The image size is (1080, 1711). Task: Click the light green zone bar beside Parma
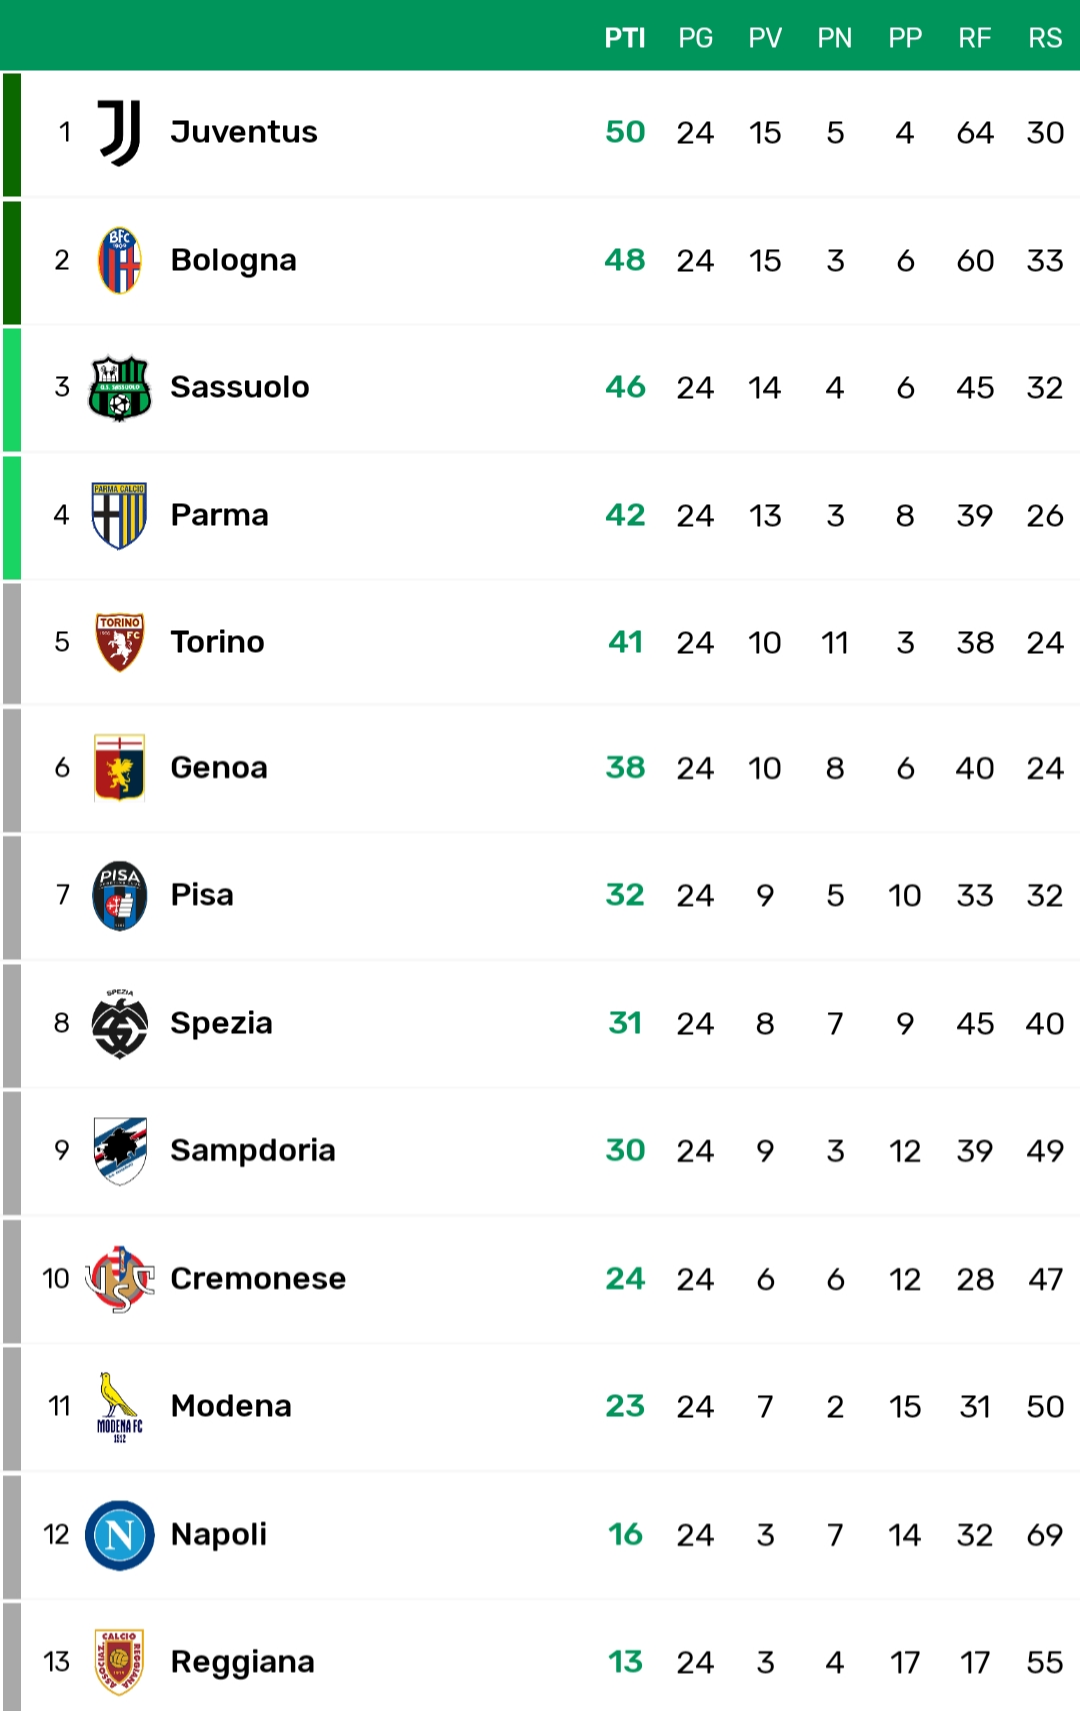[x=12, y=518]
